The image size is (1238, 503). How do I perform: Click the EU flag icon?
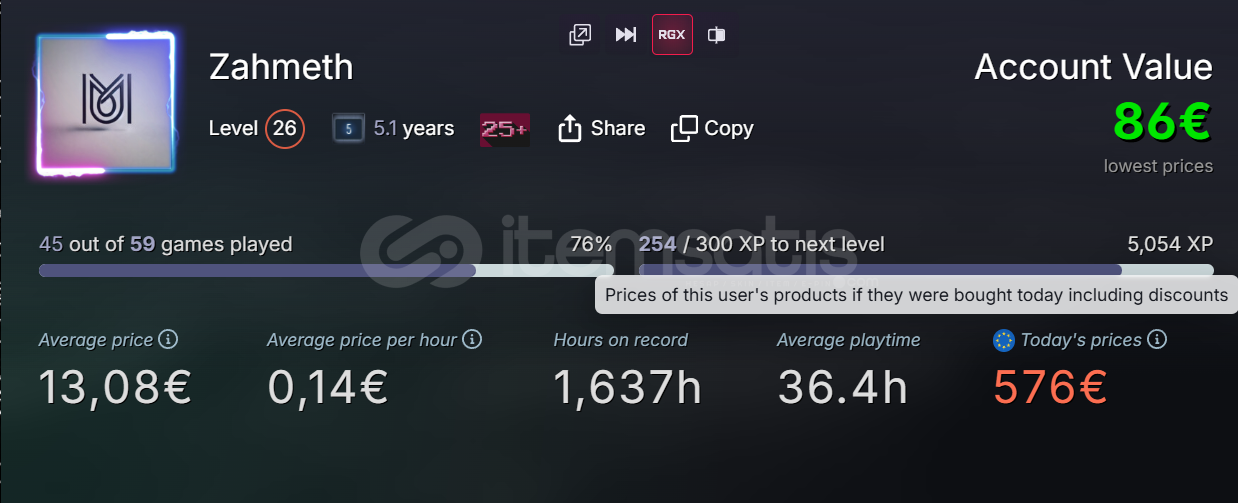(x=1004, y=341)
